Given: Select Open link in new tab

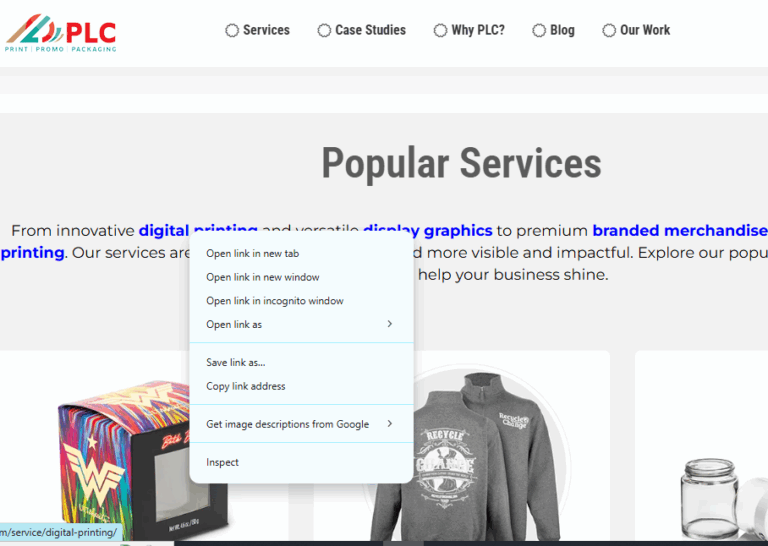Looking at the screenshot, I should 252,254.
